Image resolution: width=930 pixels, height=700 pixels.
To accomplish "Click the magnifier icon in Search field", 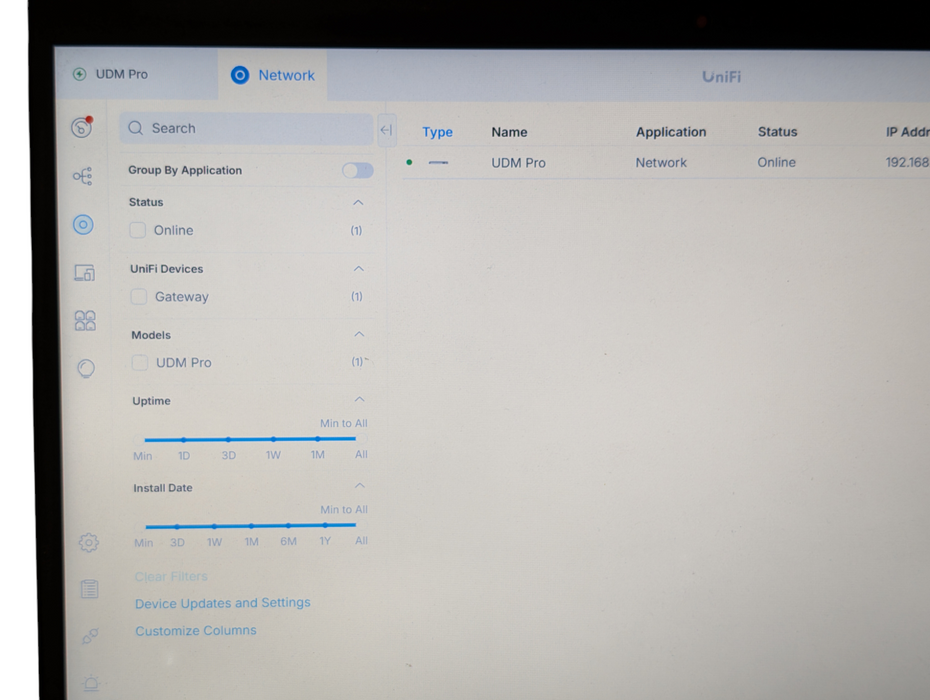I will click(x=136, y=128).
